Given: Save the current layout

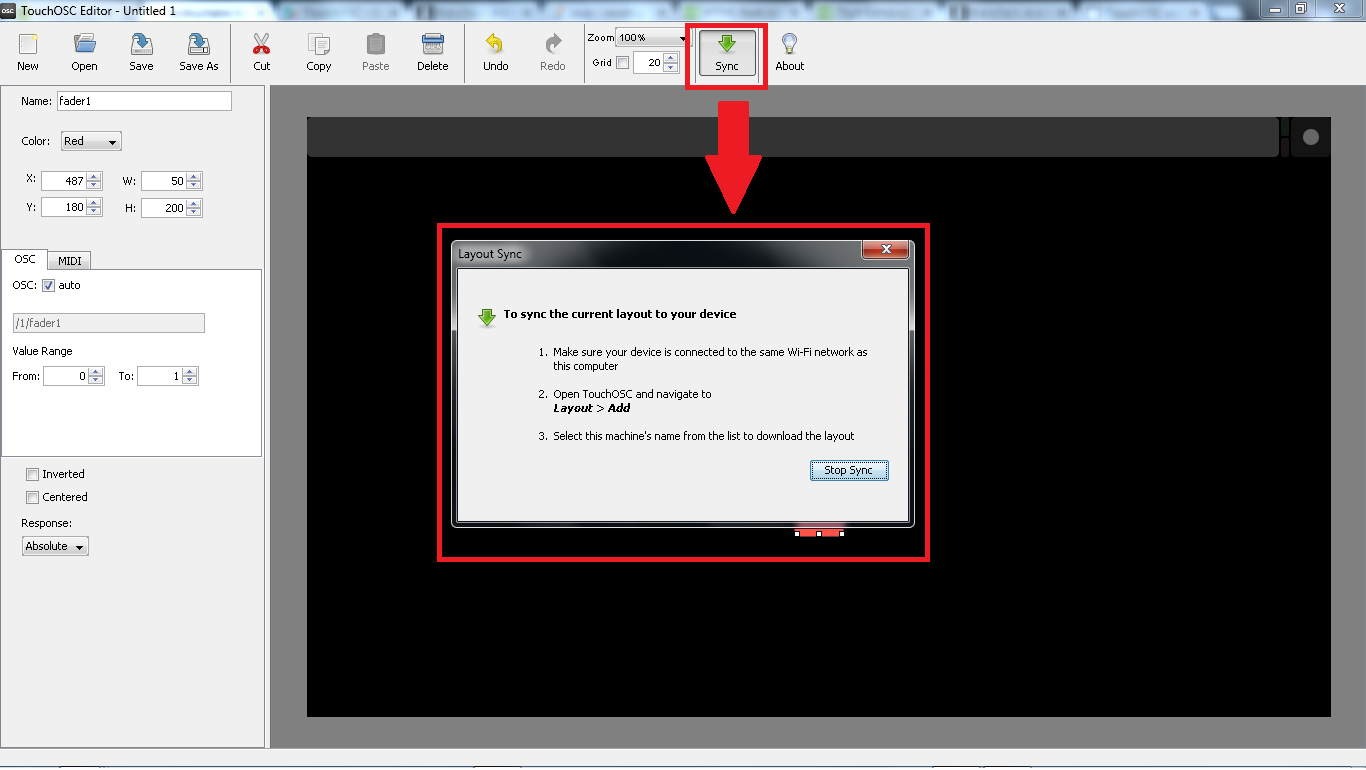Looking at the screenshot, I should pos(141,53).
